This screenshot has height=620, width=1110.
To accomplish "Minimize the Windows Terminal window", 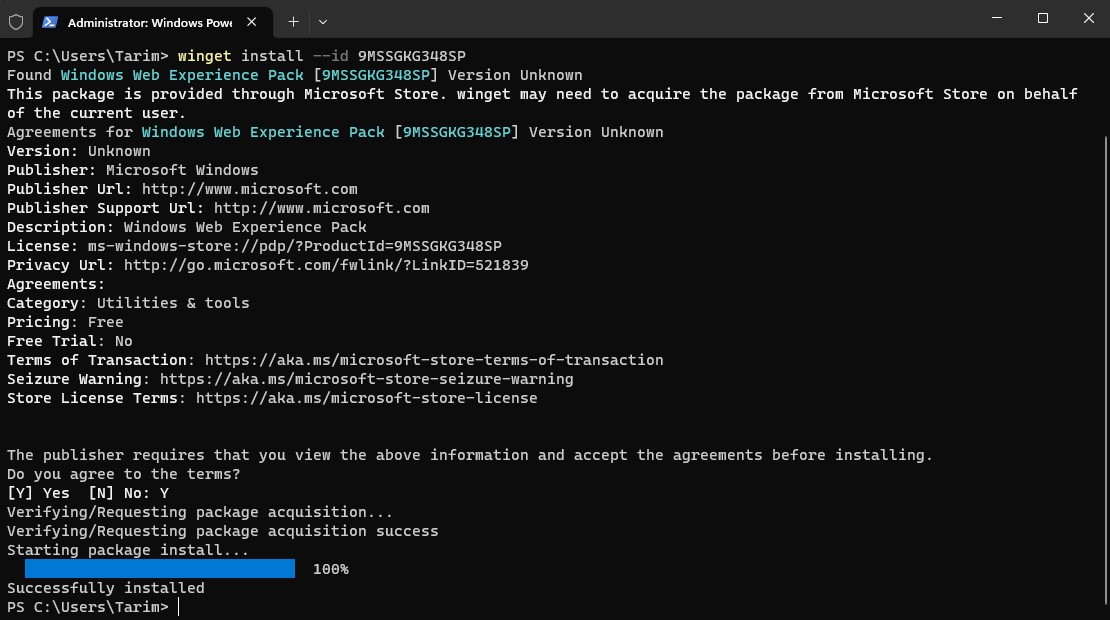I will (996, 18).
